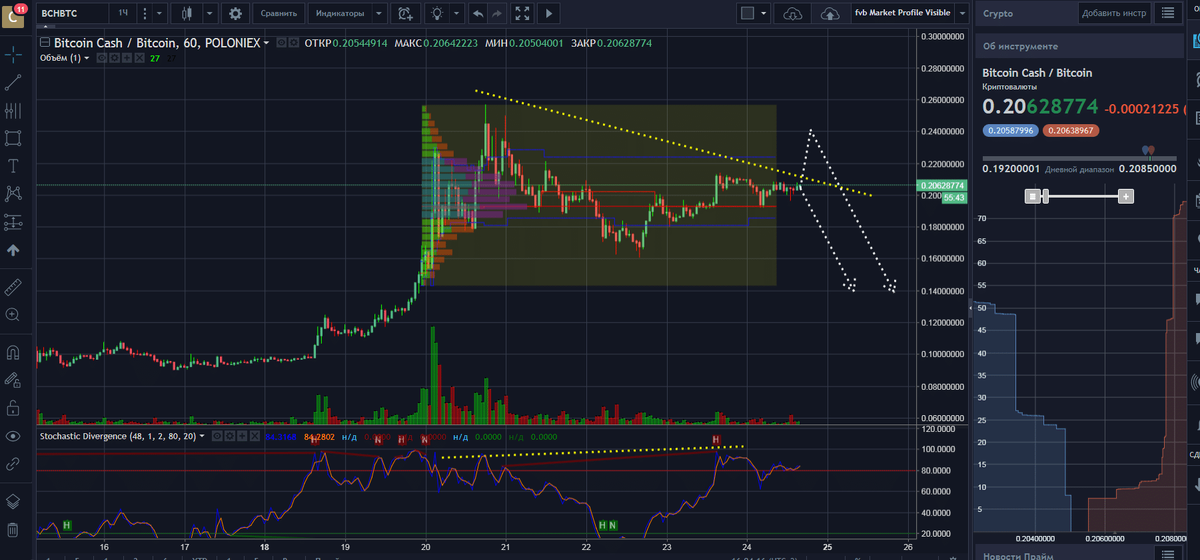Hide the Объём indicator with eye icon
1200x560 pixels.
[100, 58]
